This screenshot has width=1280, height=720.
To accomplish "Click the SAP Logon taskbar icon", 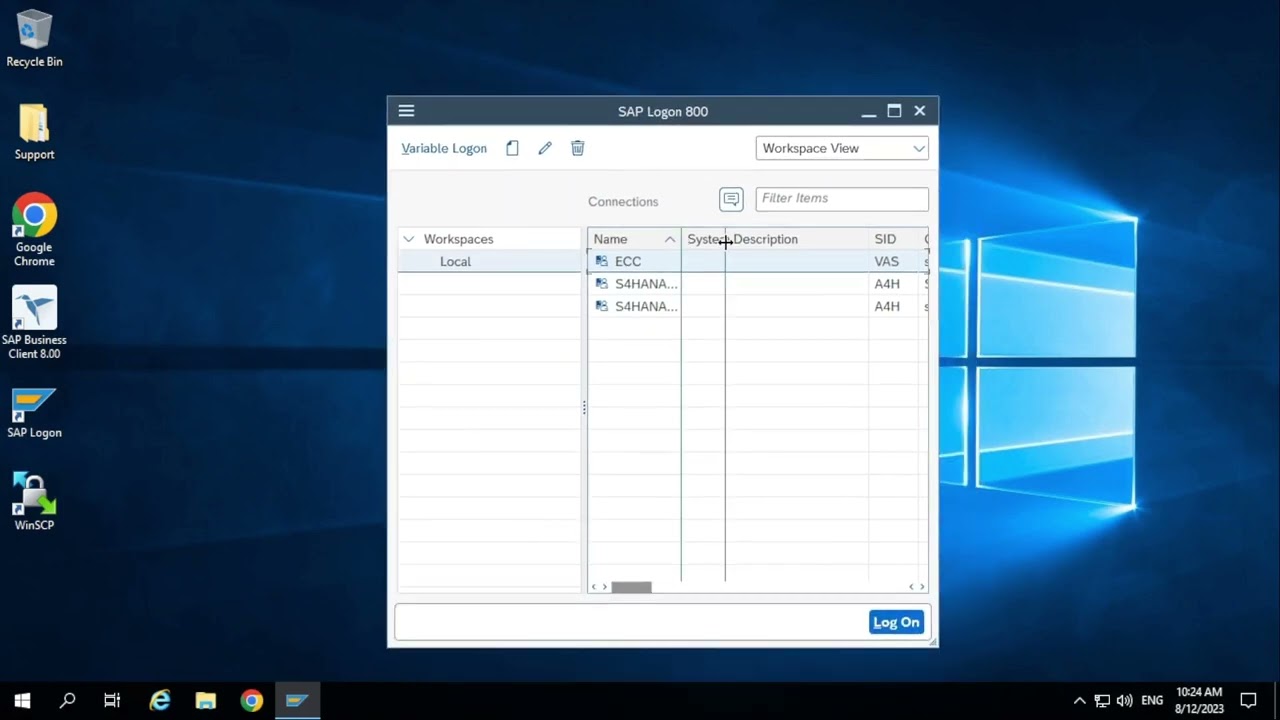I will click(x=297, y=700).
